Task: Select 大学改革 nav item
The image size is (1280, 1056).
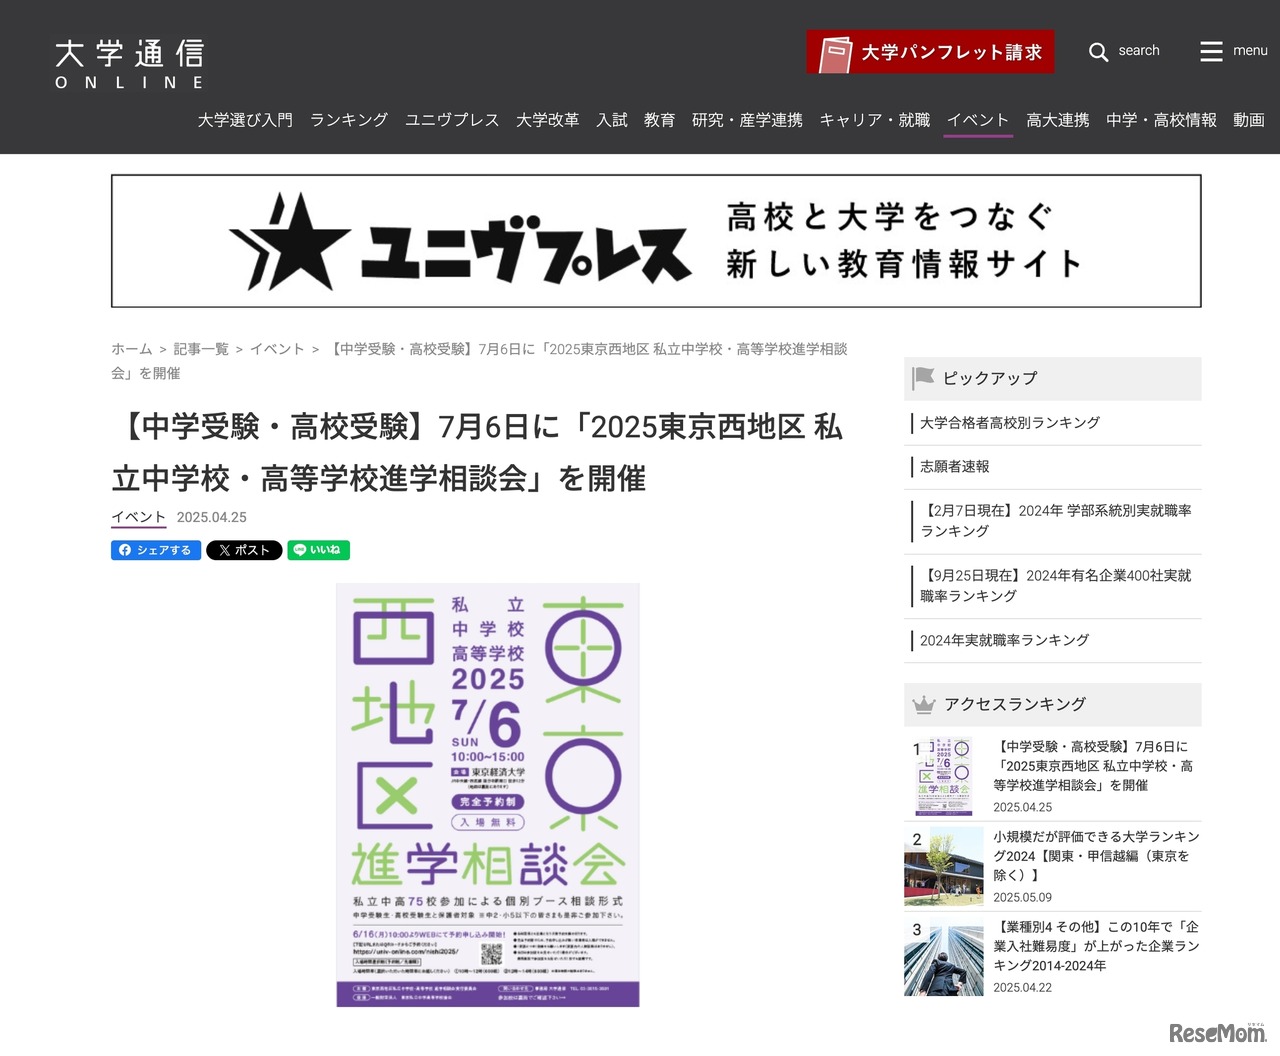Action: tap(548, 120)
